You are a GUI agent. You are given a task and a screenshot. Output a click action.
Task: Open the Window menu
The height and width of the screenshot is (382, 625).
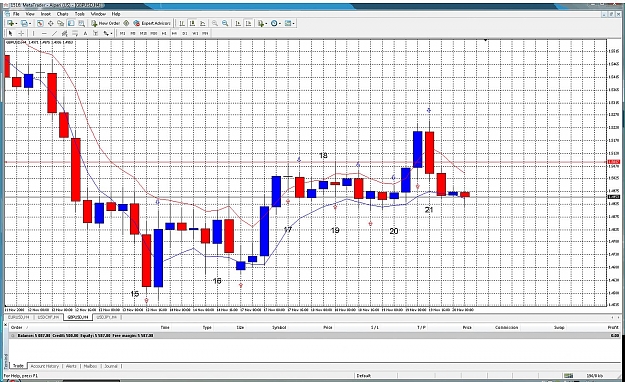pos(98,14)
